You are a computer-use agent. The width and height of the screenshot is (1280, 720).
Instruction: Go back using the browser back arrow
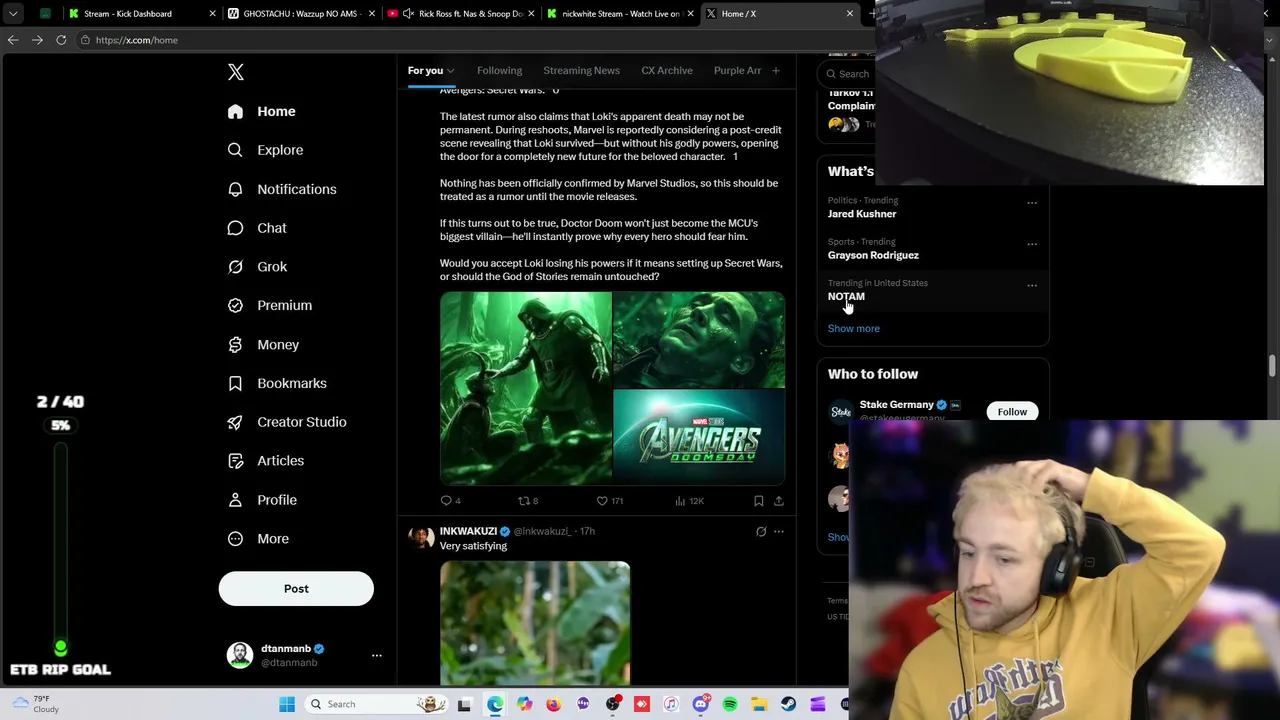pyautogui.click(x=13, y=40)
